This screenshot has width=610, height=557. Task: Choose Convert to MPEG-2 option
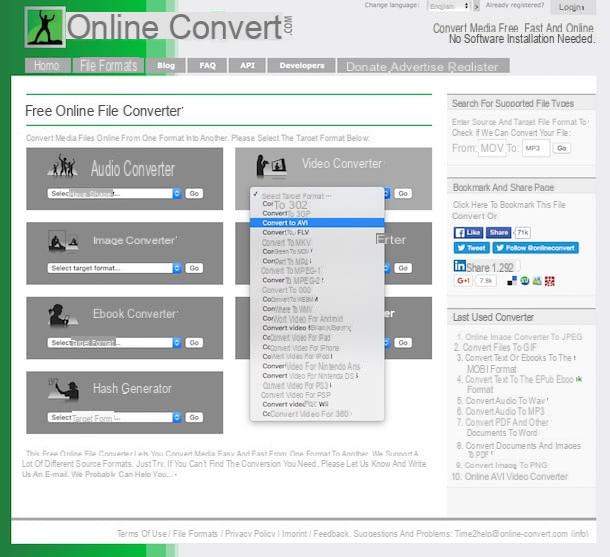pyautogui.click(x=317, y=280)
